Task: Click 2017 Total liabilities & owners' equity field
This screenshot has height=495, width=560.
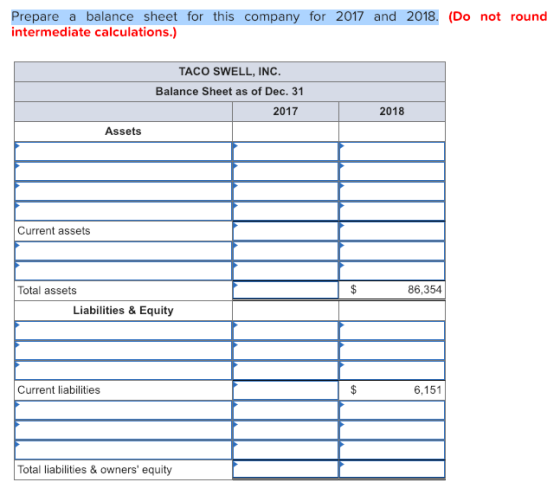Action: 285,469
